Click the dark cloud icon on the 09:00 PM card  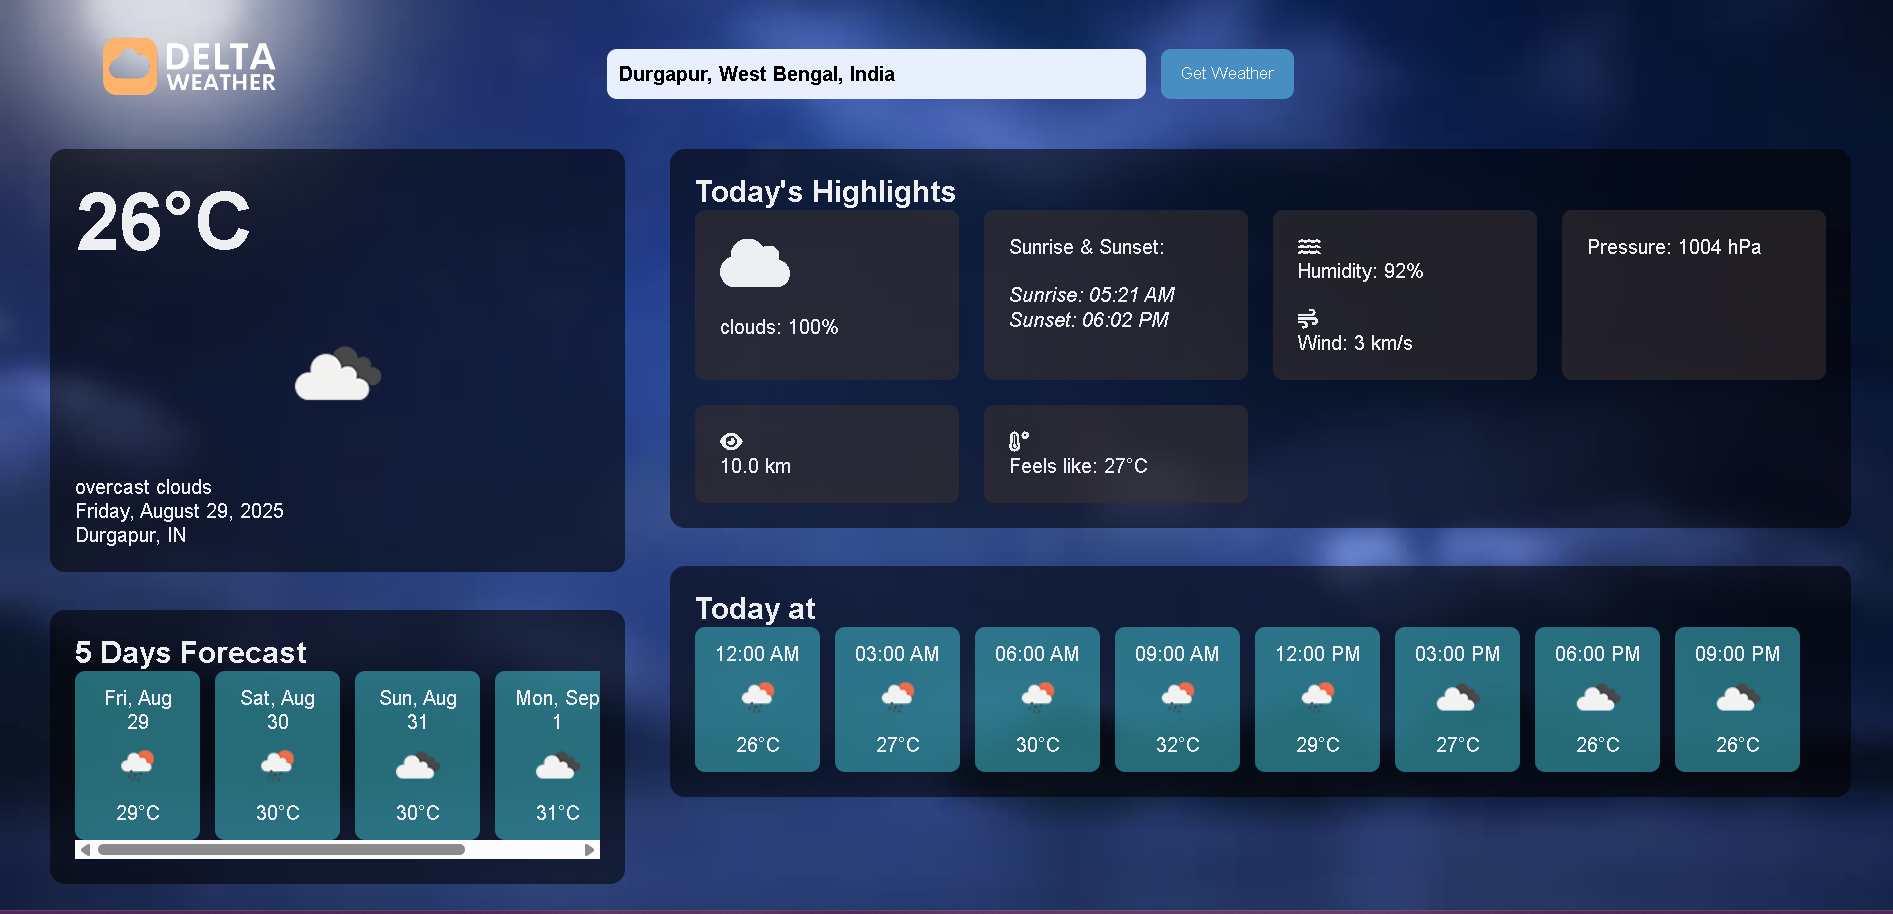pyautogui.click(x=1737, y=698)
